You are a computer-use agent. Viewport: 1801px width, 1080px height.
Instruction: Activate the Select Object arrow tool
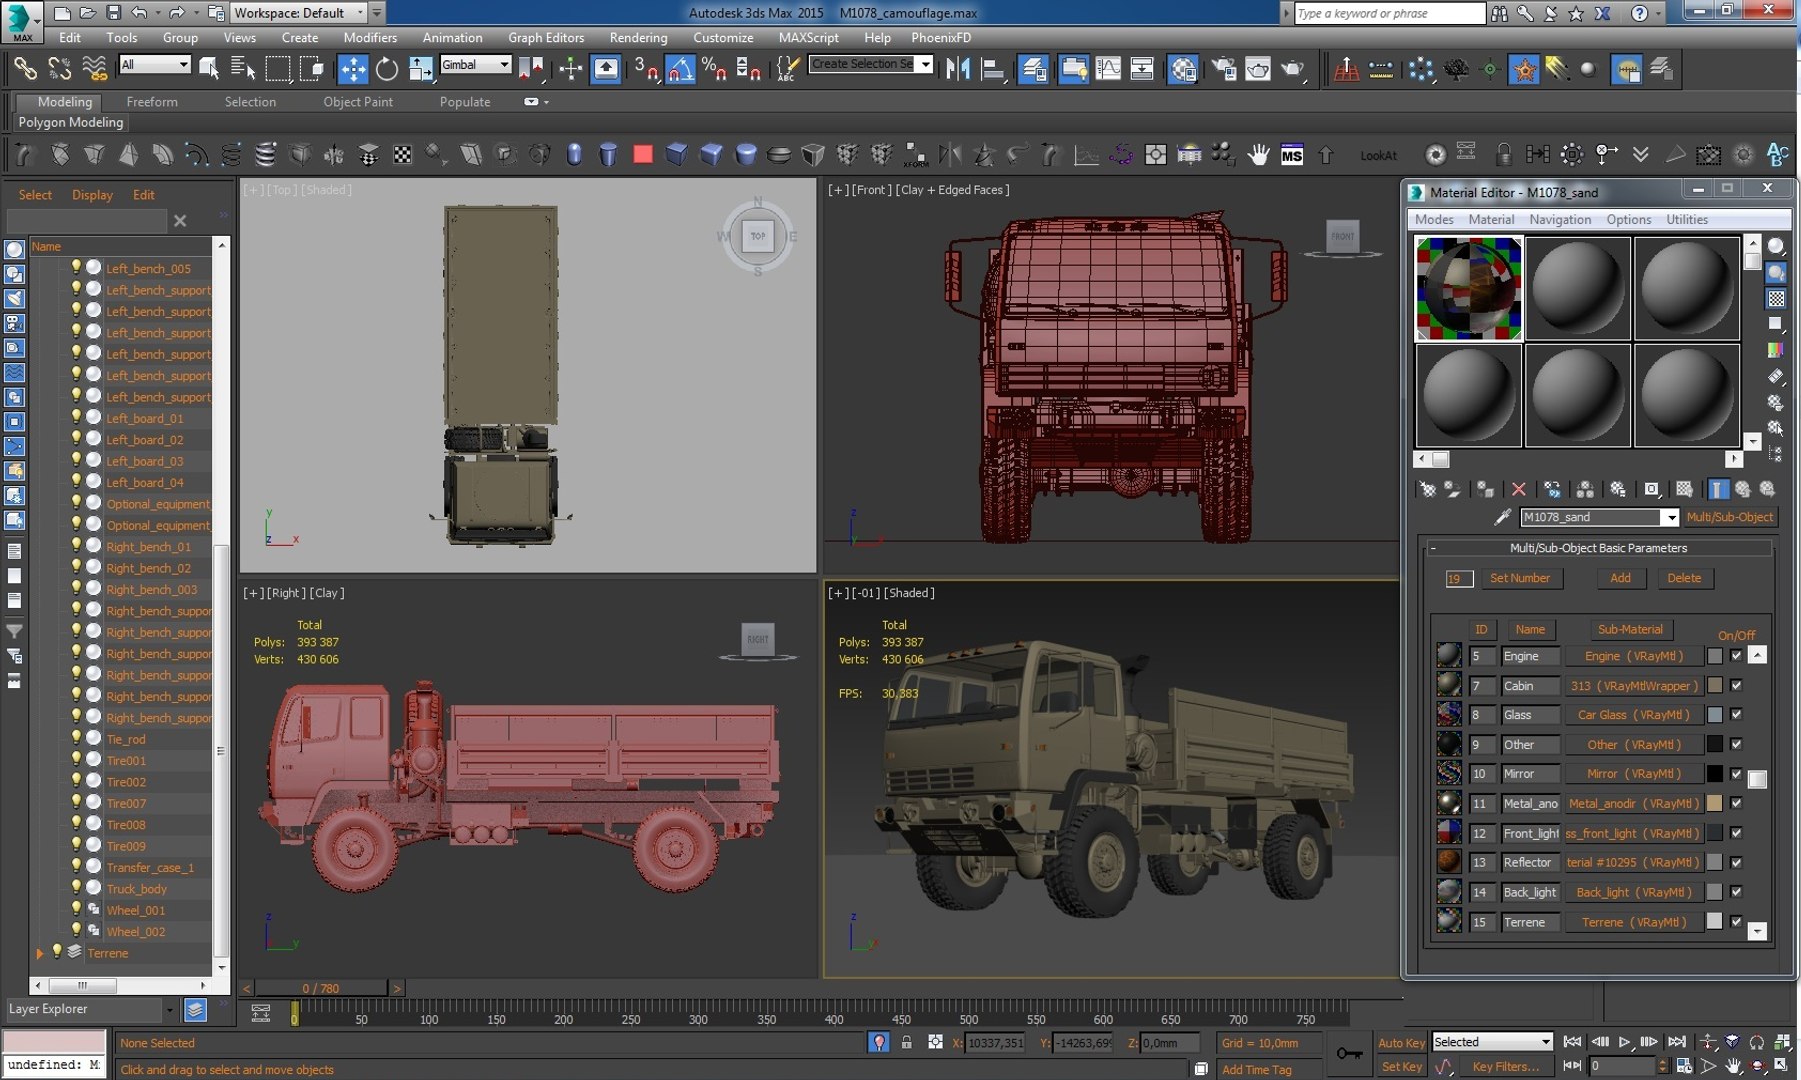208,69
